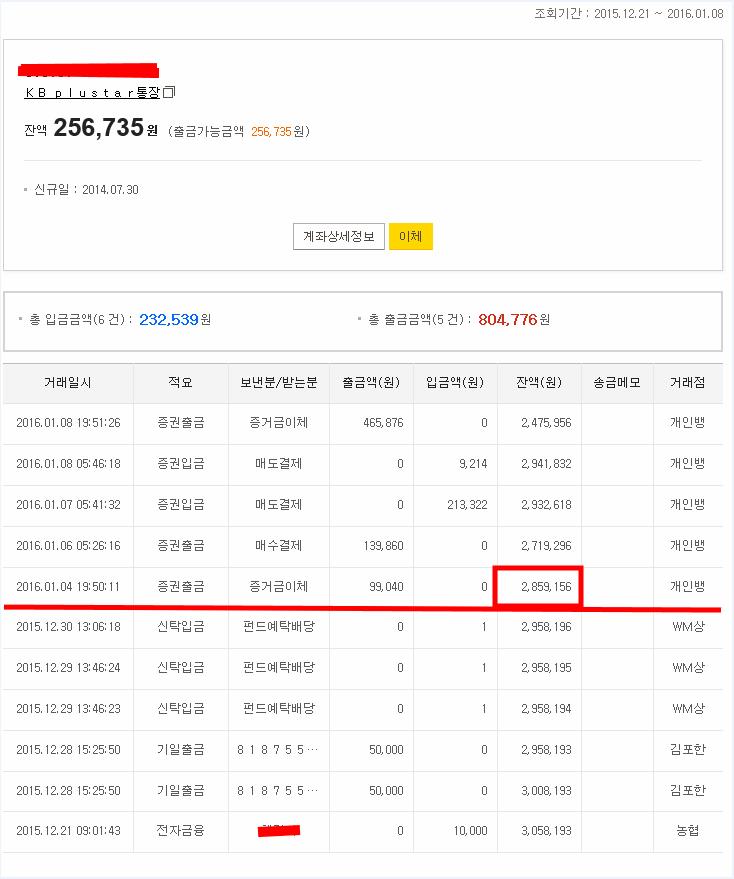Select the balance 2,941,832
Viewport: 734px width, 879px height.
pos(546,464)
